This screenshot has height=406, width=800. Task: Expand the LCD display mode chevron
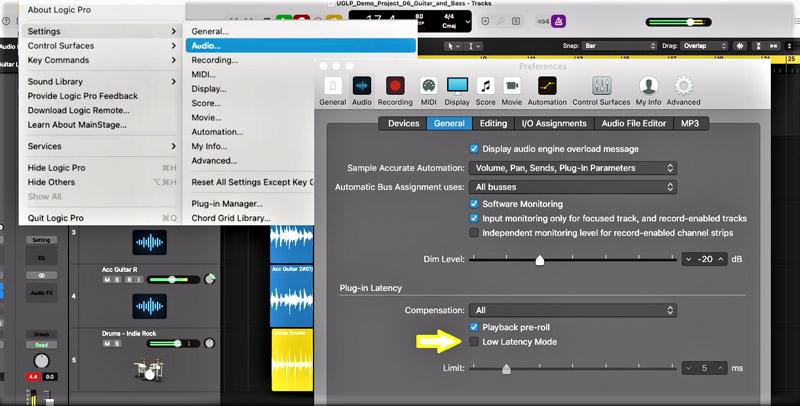pyautogui.click(x=467, y=21)
